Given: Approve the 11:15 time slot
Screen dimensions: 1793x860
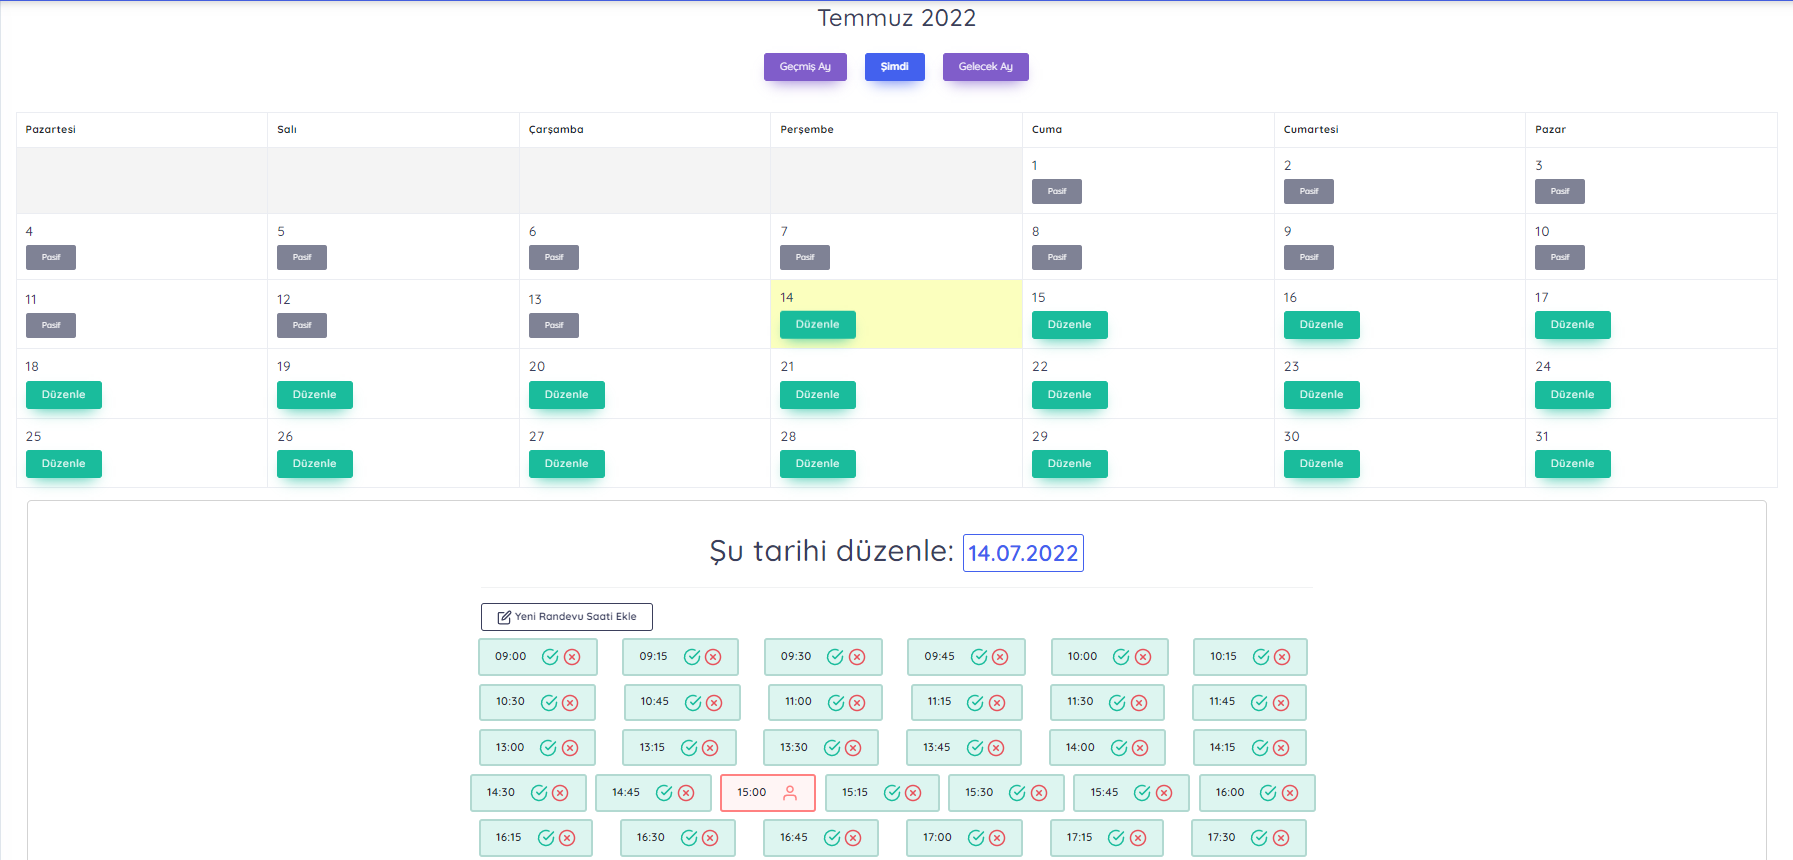Looking at the screenshot, I should click(975, 703).
